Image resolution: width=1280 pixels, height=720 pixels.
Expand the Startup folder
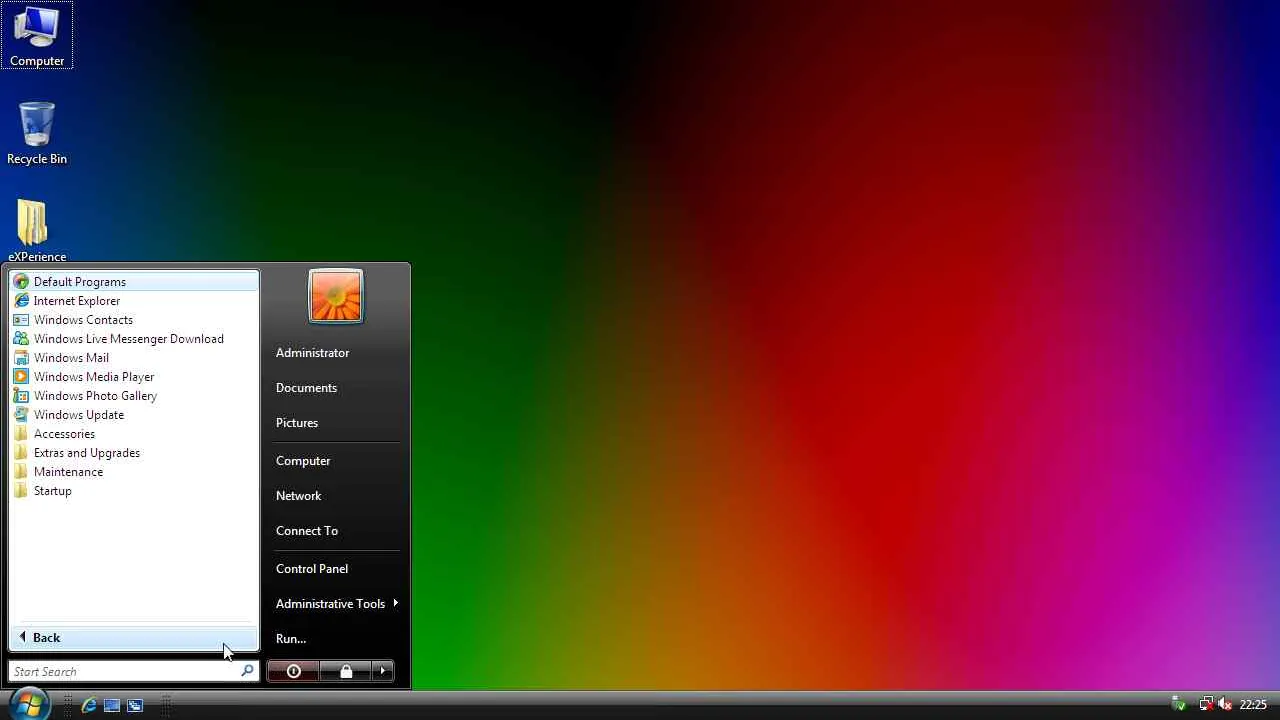coord(134,491)
